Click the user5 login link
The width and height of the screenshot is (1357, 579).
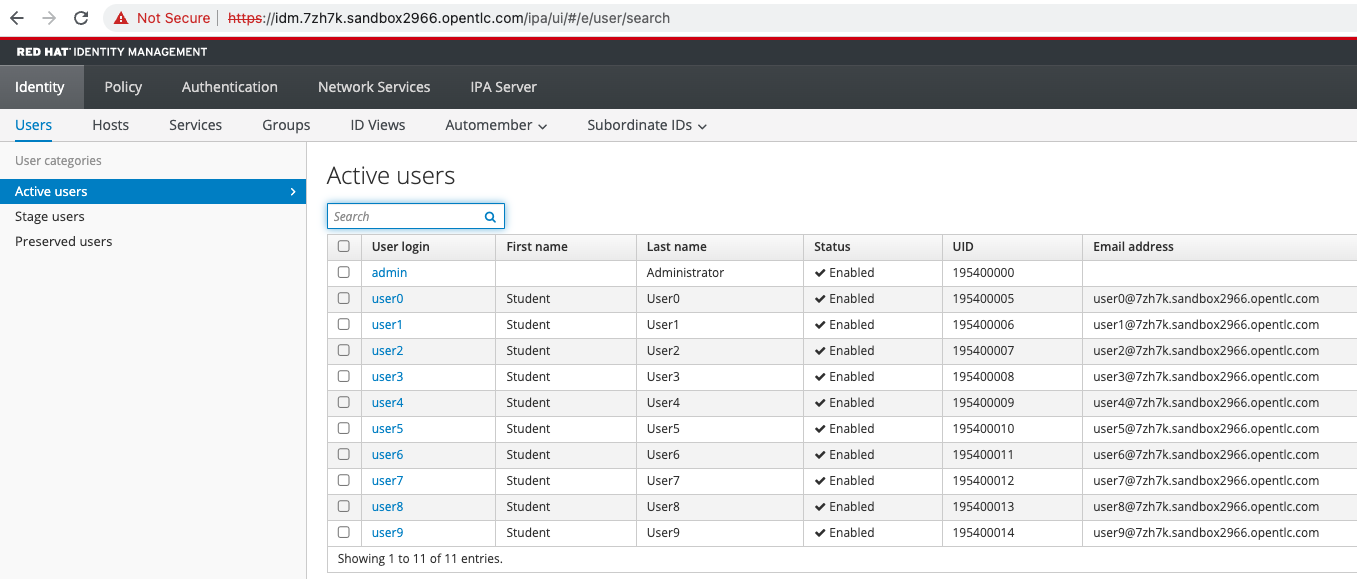coord(387,428)
